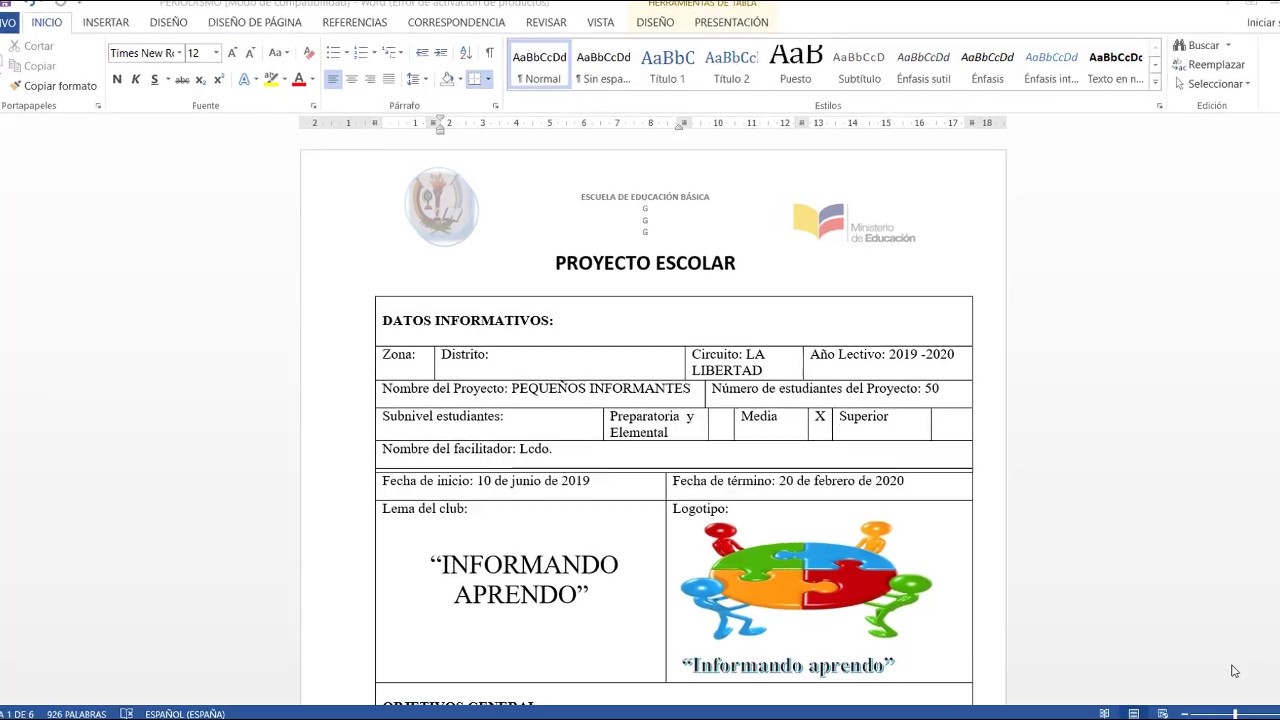Apply the Sin espaciado style
The width and height of the screenshot is (1280, 720).
coord(603,65)
